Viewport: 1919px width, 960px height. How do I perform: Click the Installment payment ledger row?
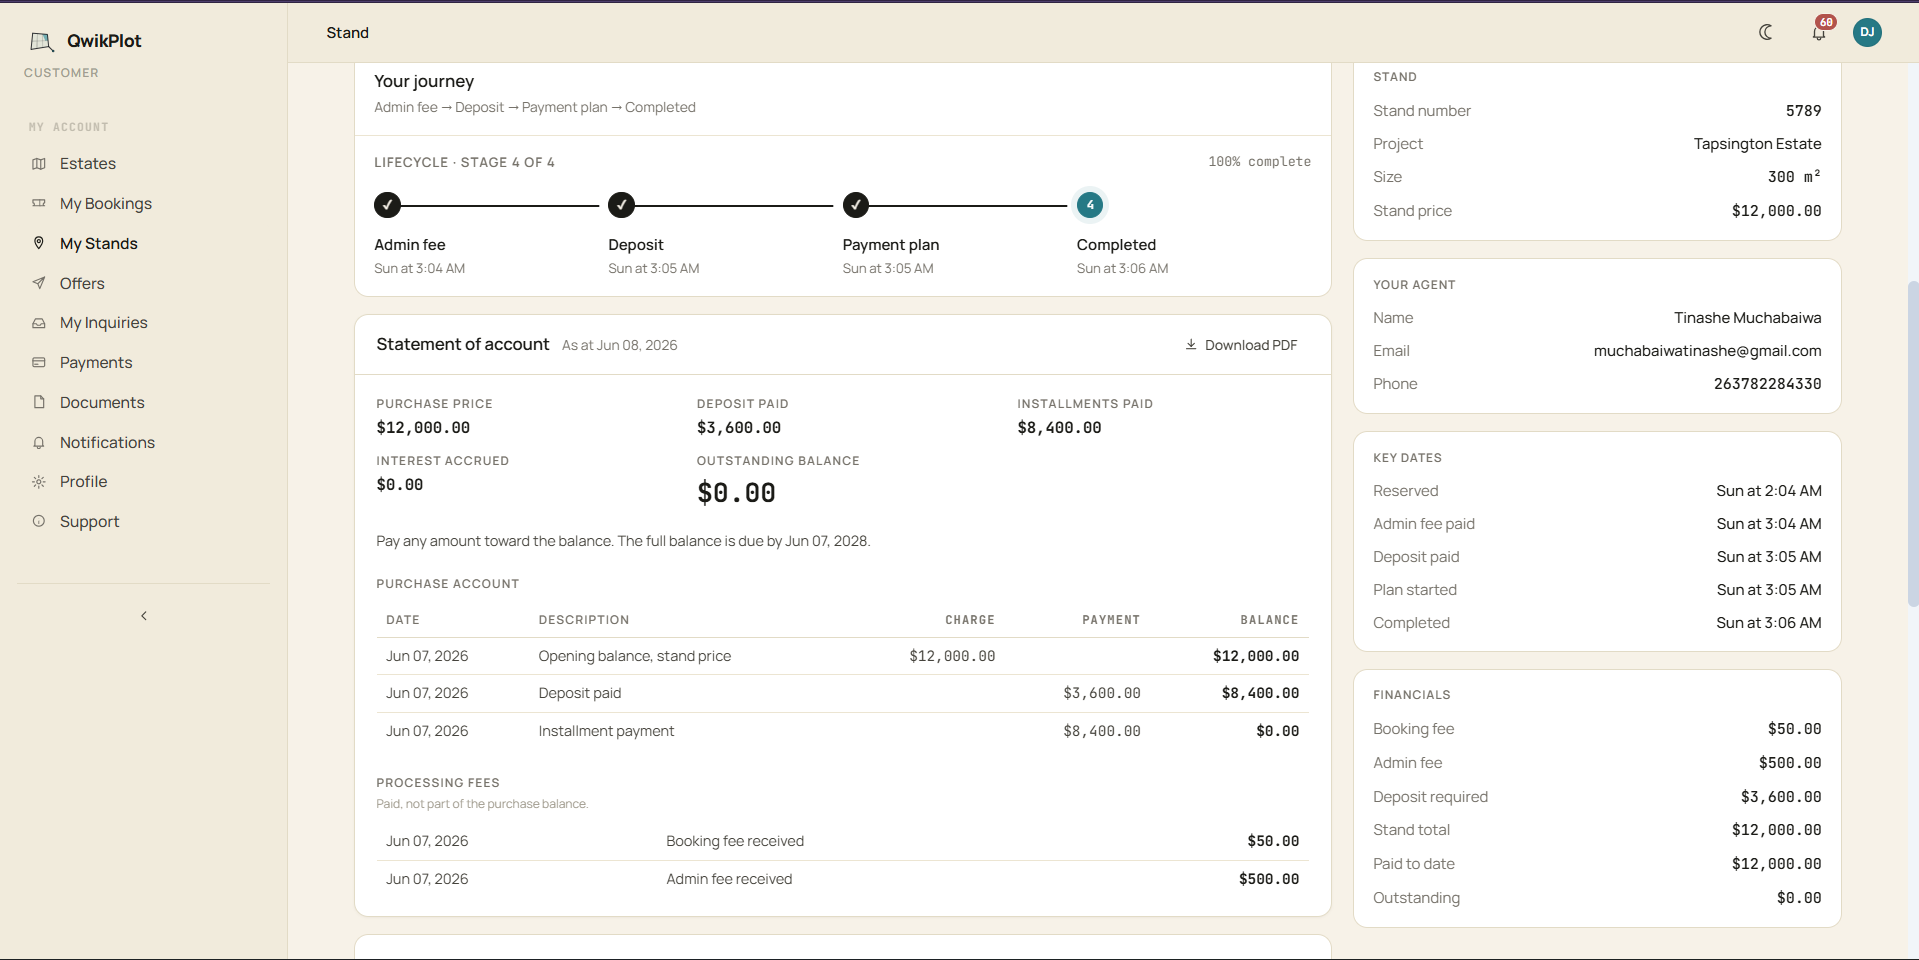point(842,731)
